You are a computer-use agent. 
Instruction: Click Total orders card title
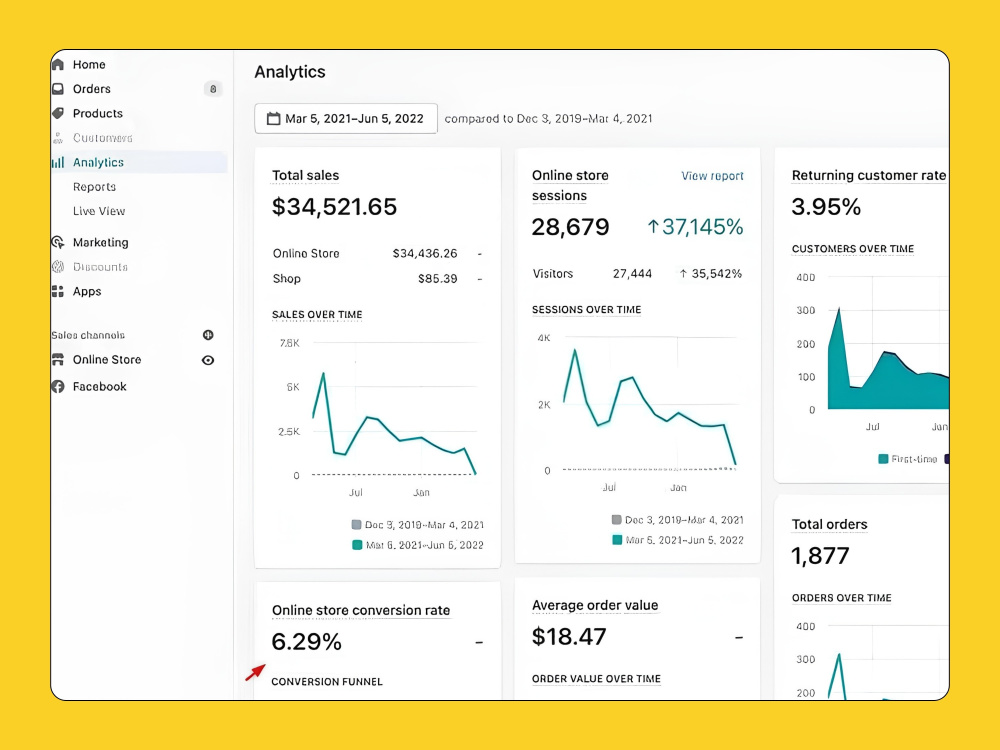[829, 524]
